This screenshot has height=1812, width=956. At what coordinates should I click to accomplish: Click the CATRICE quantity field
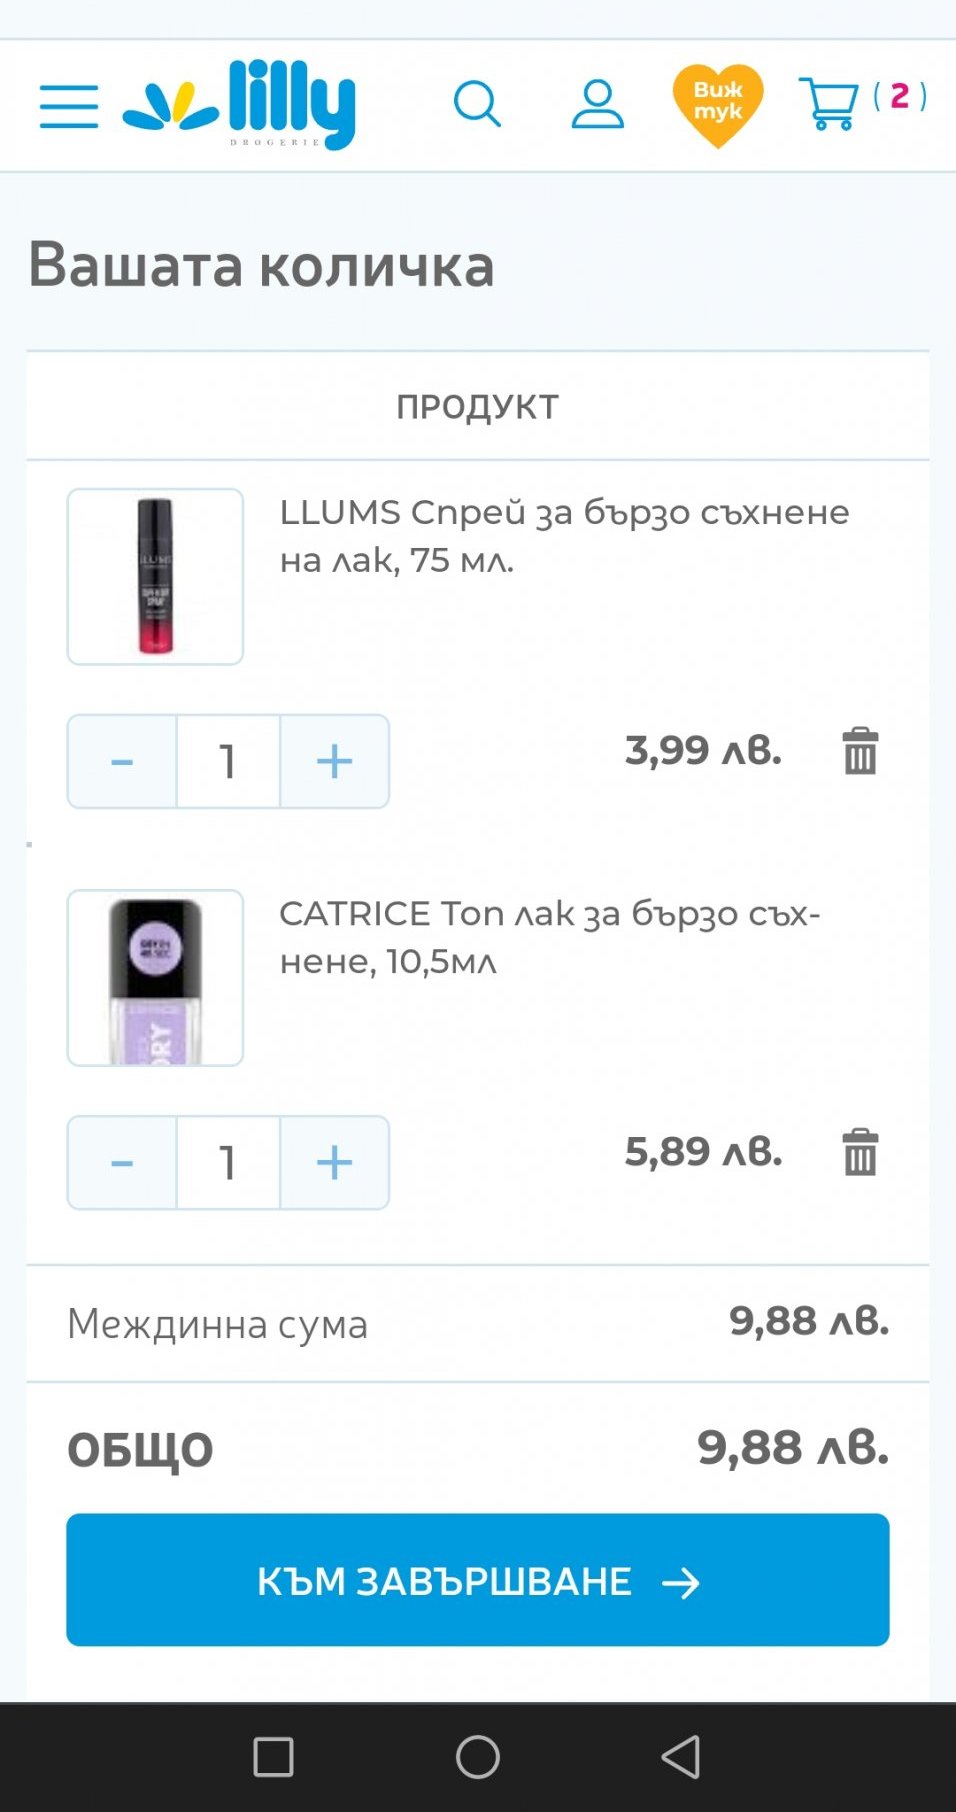[x=228, y=1163]
